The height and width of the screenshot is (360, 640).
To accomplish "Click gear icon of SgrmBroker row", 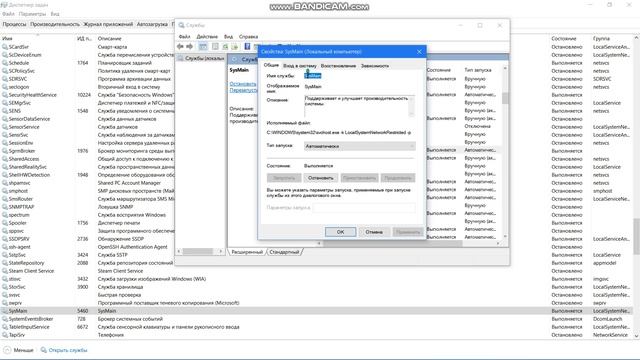I will [5, 151].
